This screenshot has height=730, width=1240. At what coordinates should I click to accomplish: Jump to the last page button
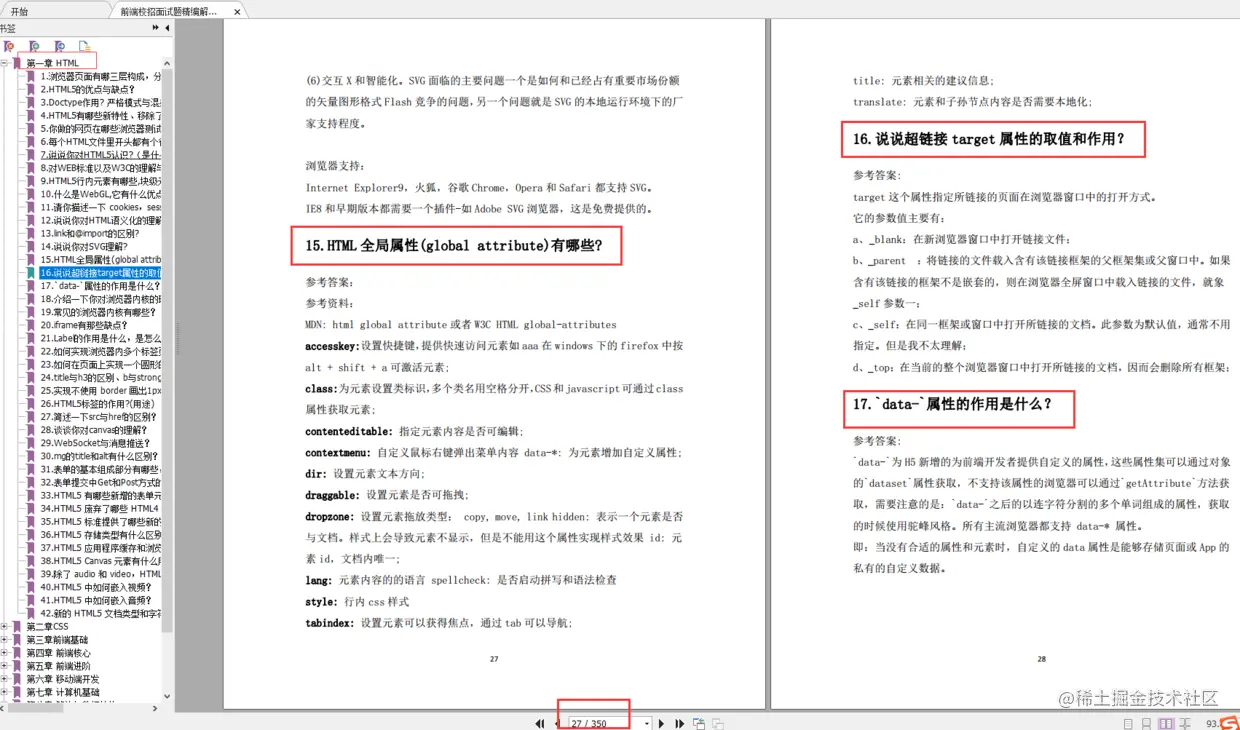680,723
